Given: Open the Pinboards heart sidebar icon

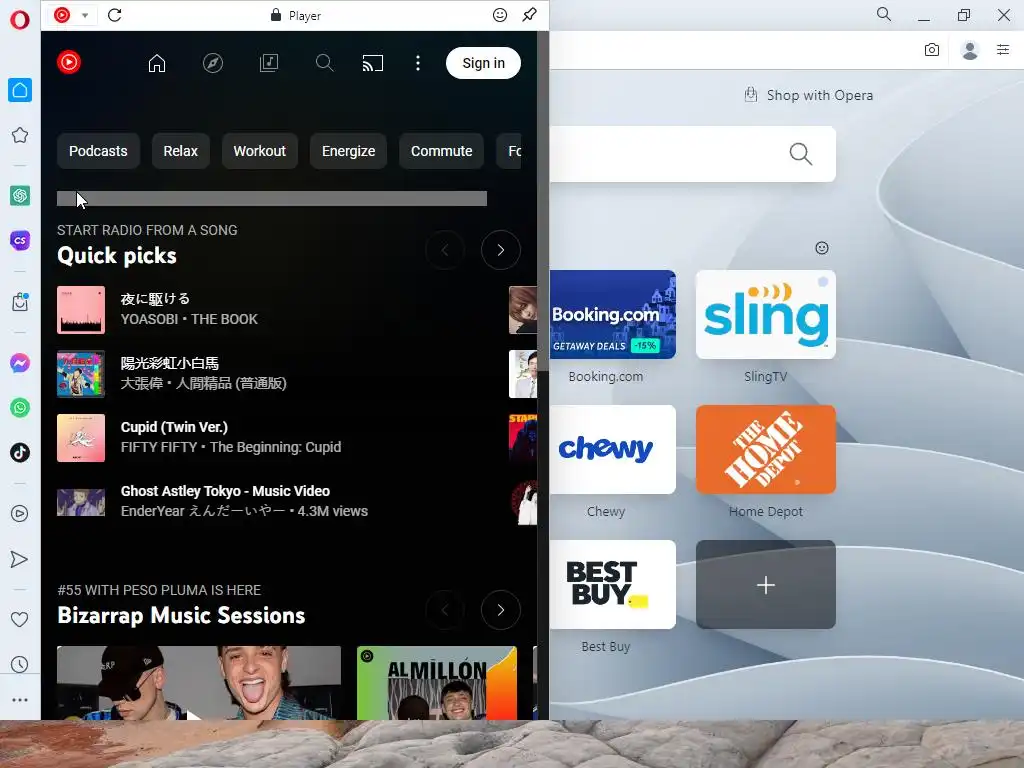Looking at the screenshot, I should coord(20,619).
